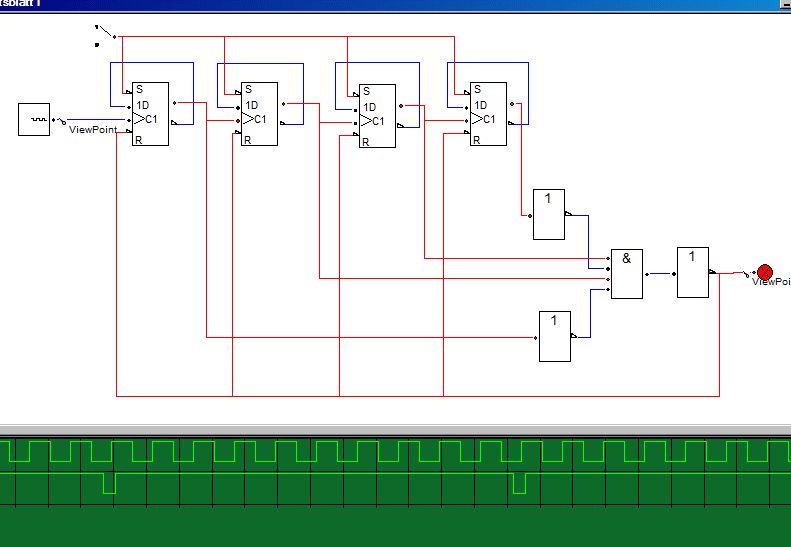The height and width of the screenshot is (547, 791).
Task: Click the second low pulse in lower waveform
Action: [x=520, y=483]
